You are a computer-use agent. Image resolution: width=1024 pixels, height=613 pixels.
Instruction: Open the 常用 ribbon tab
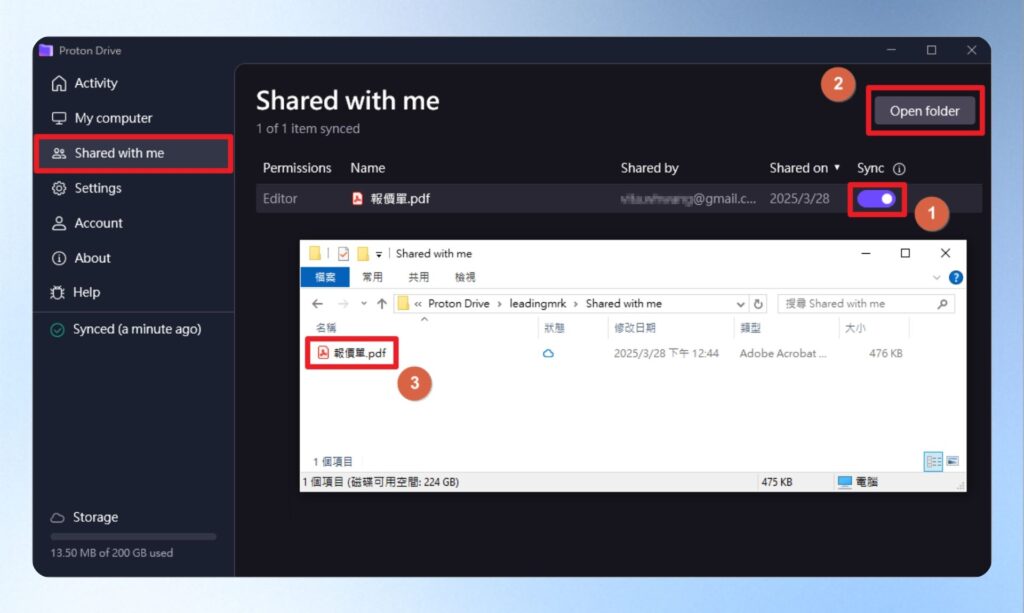(372, 277)
